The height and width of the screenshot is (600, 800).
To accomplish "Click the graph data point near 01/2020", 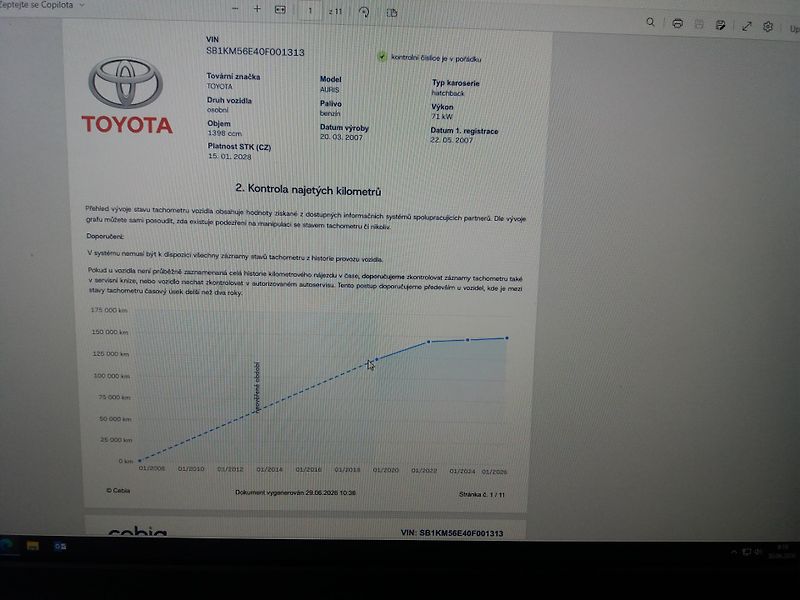I will [377, 360].
